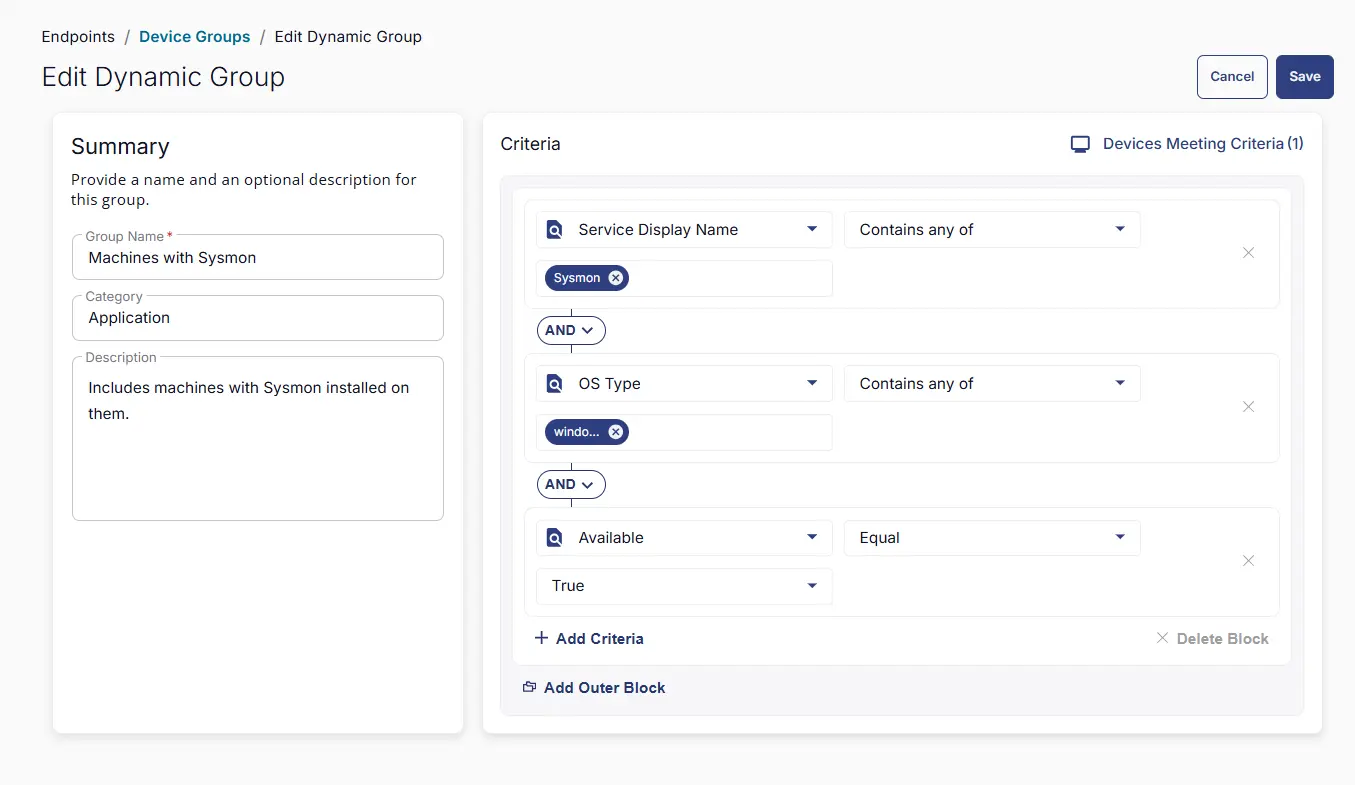Click the search icon beside Service Display Name

coord(555,230)
